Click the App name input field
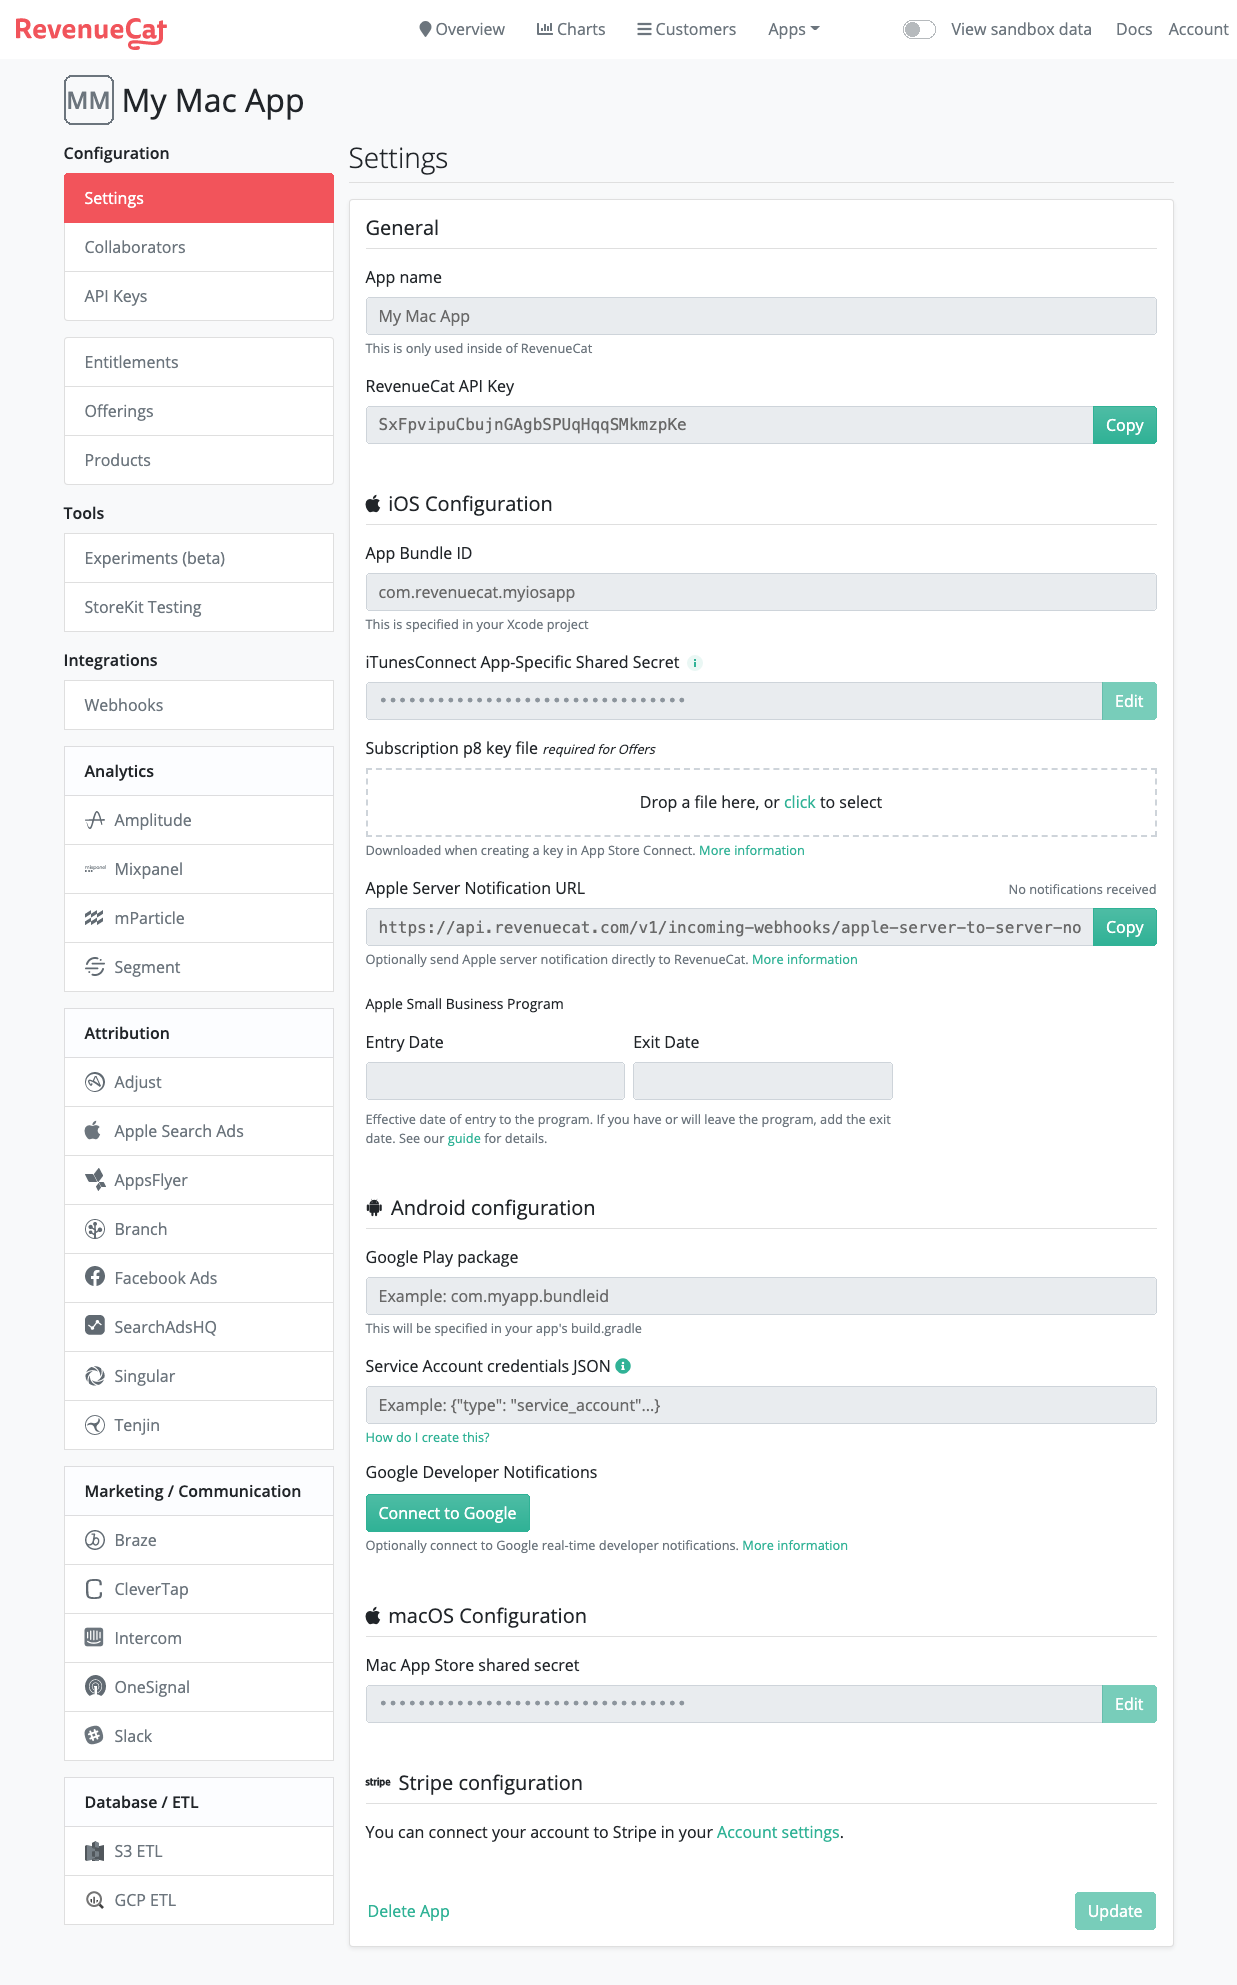 coord(761,316)
